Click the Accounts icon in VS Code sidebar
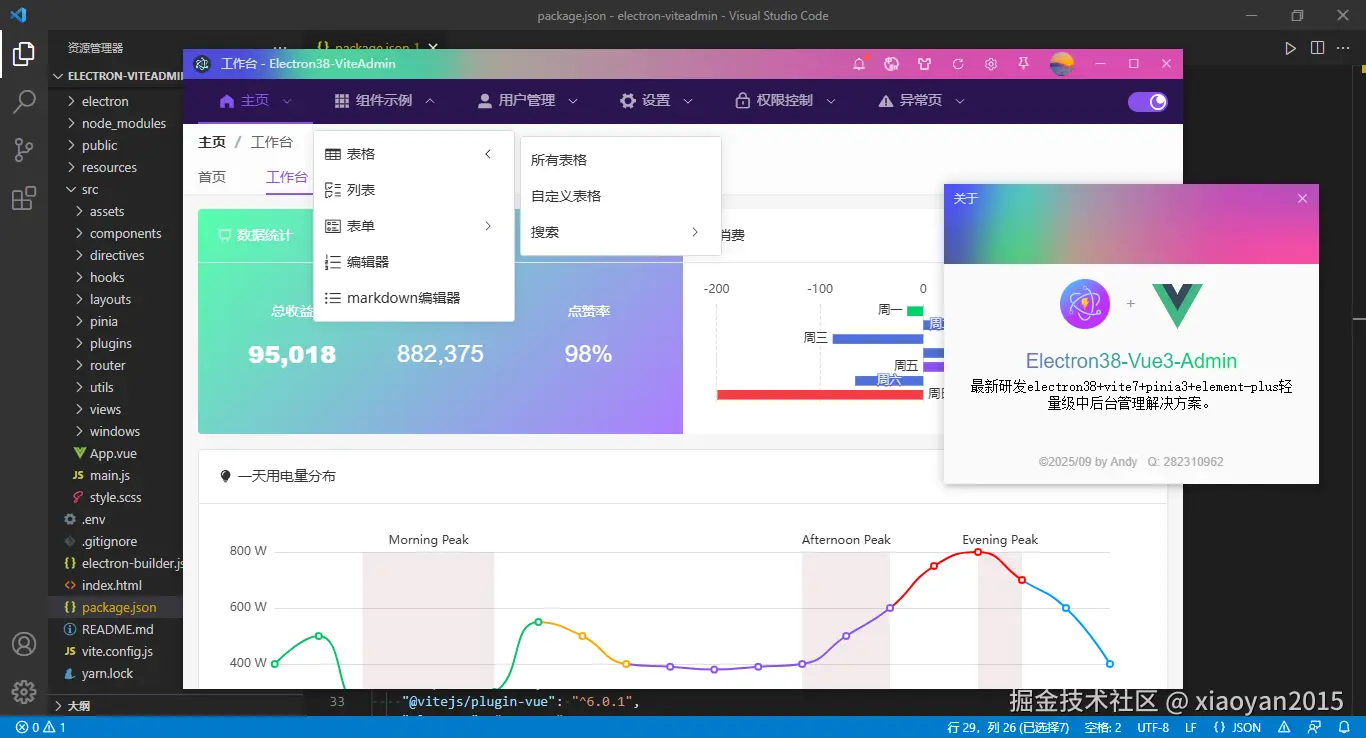The width and height of the screenshot is (1366, 738). [23, 645]
